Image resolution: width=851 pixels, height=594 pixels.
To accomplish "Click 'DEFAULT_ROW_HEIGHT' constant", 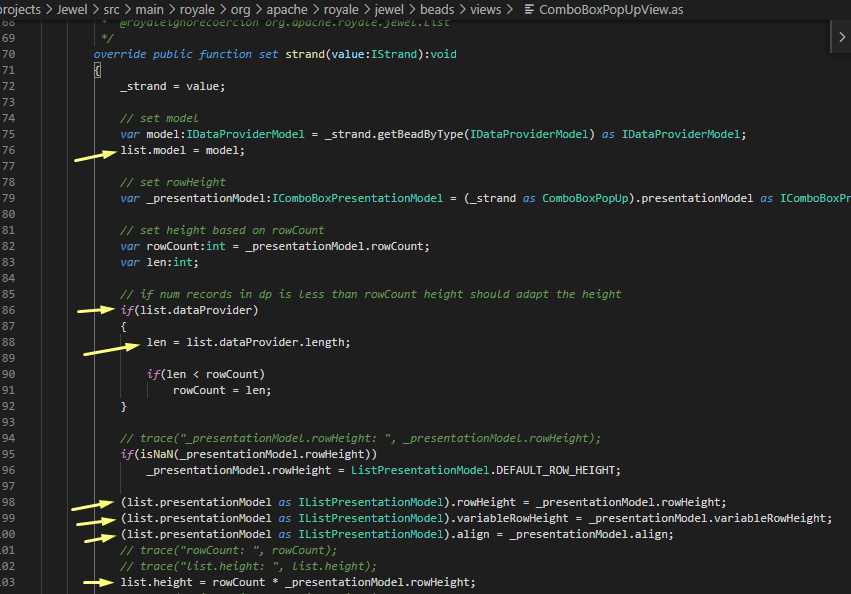I will pyautogui.click(x=555, y=470).
